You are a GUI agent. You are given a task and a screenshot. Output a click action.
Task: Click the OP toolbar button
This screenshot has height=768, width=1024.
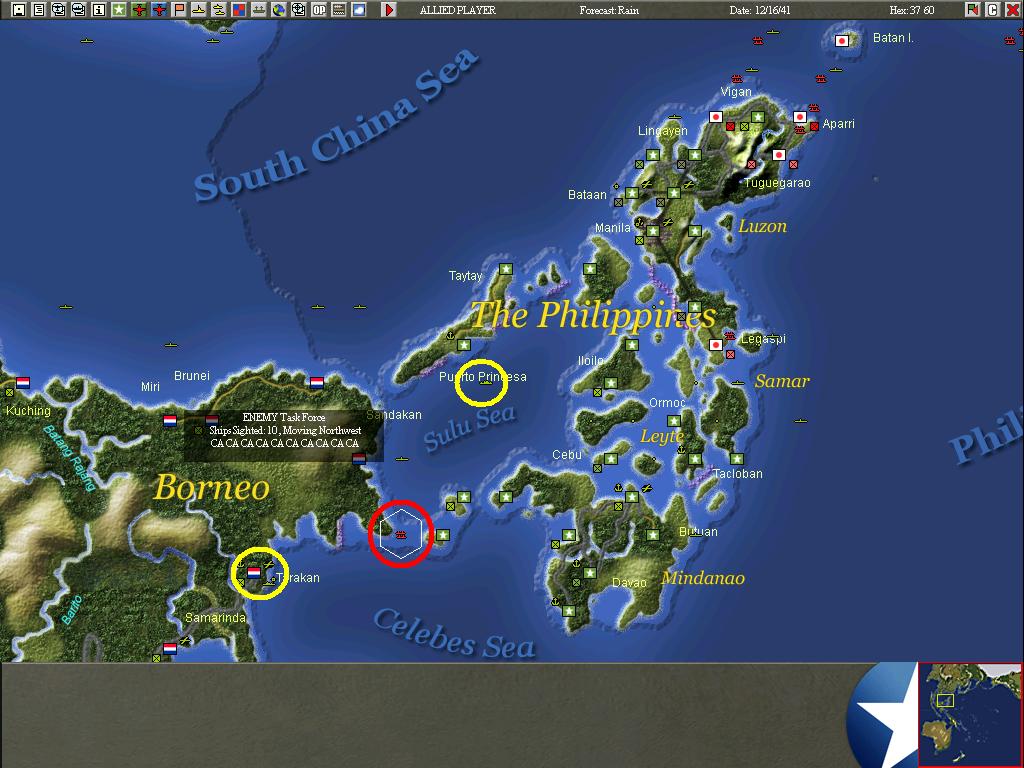[319, 10]
